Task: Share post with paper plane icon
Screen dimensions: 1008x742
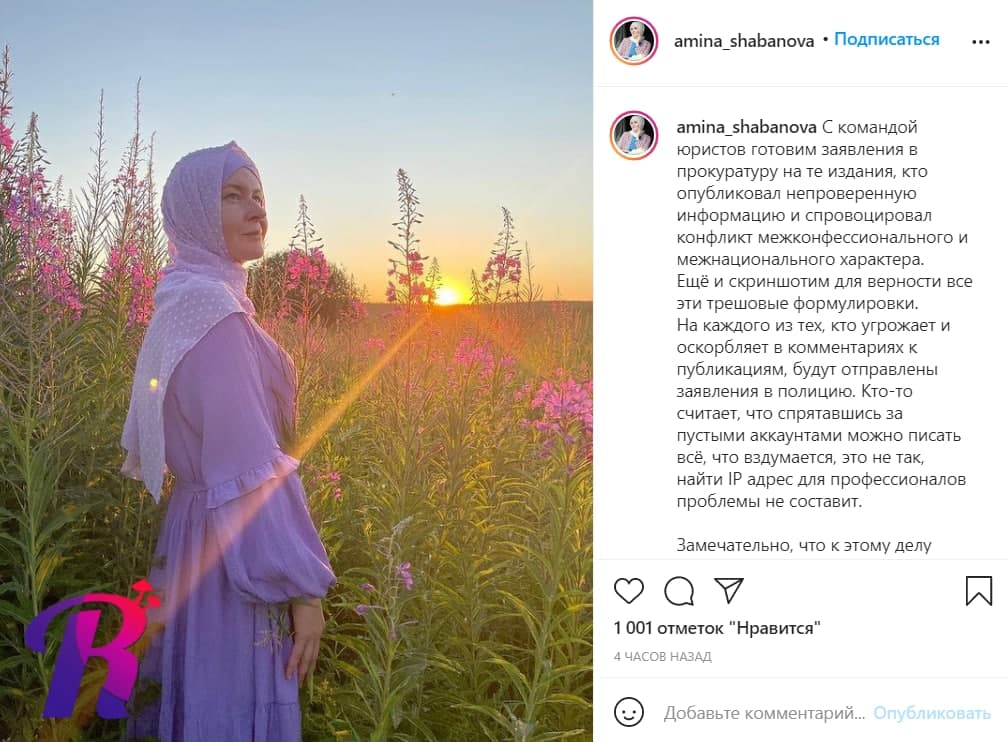Action: click(728, 590)
